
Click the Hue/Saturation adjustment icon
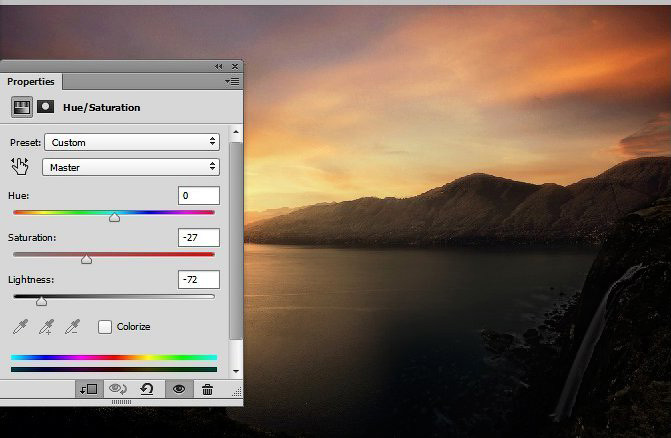tap(21, 107)
